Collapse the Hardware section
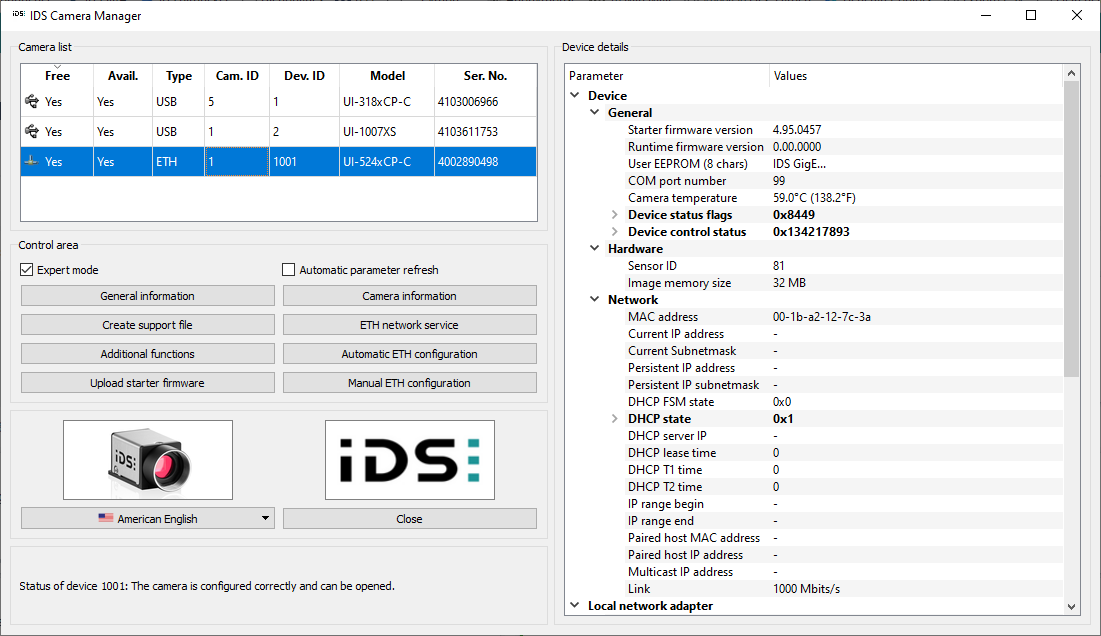 pyautogui.click(x=595, y=249)
